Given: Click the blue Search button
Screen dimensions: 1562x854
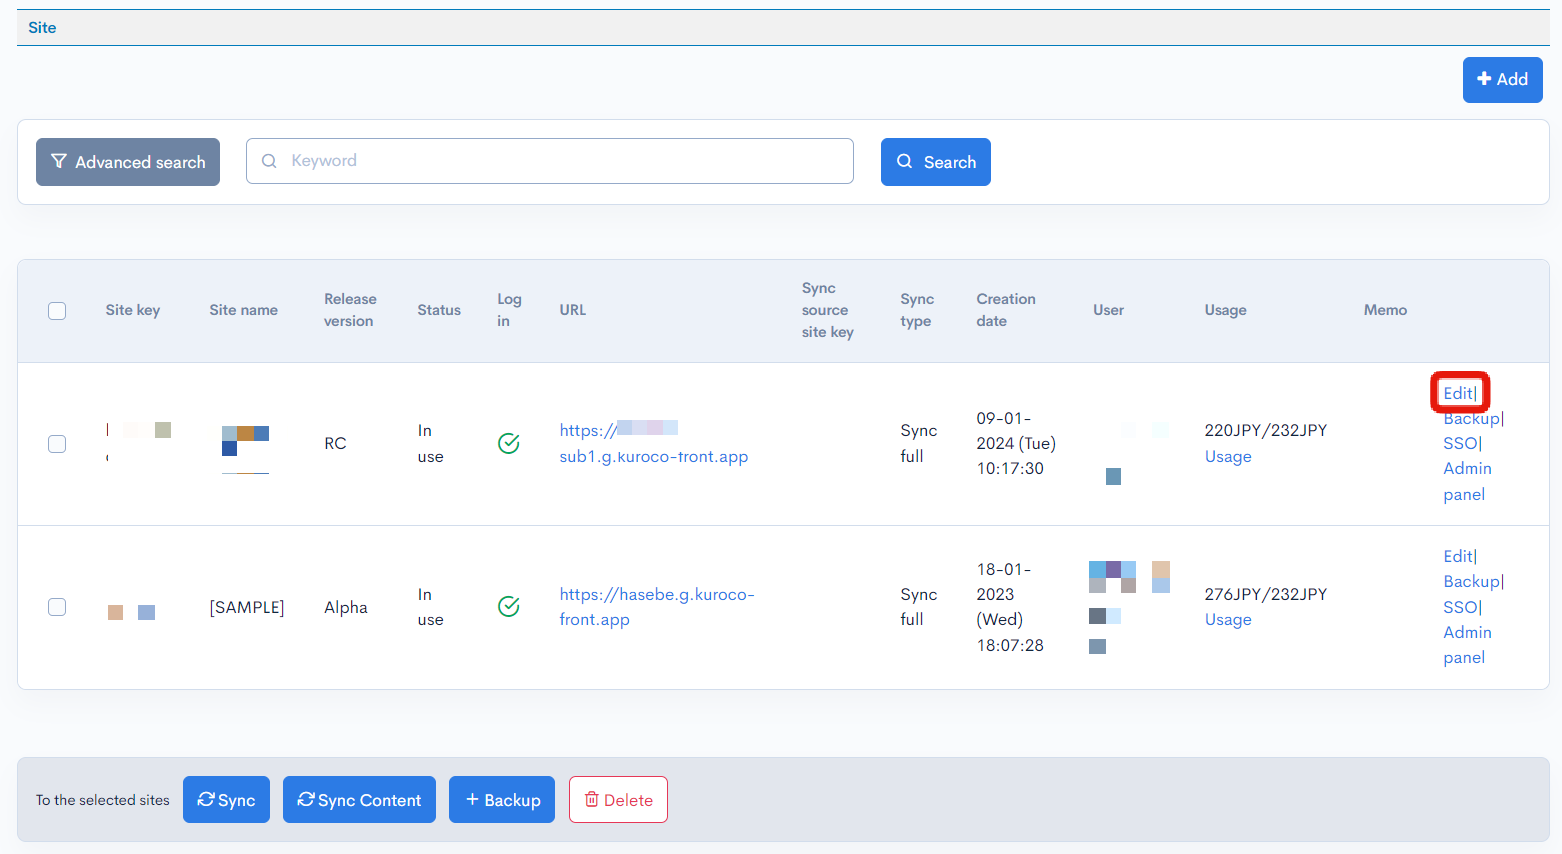Looking at the screenshot, I should 936,162.
